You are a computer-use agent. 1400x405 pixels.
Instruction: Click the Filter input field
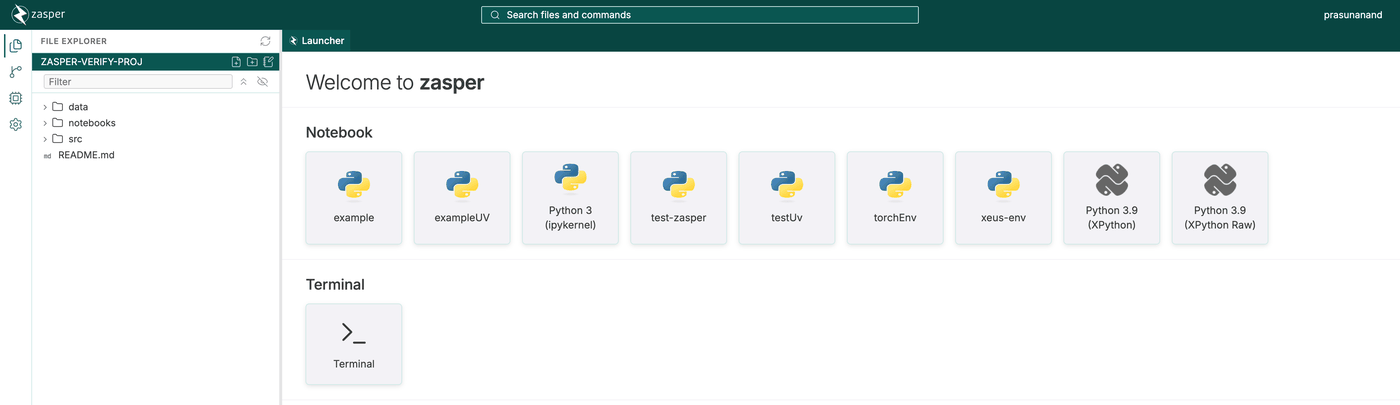138,82
